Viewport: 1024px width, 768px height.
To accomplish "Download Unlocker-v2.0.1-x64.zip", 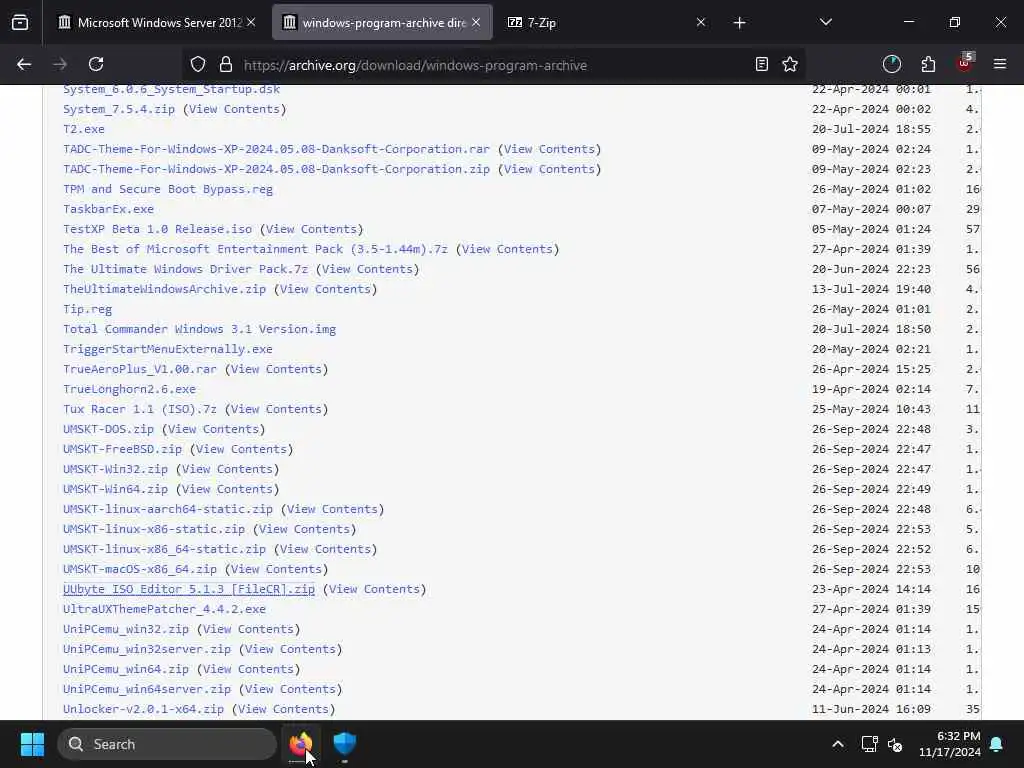I will point(144,709).
